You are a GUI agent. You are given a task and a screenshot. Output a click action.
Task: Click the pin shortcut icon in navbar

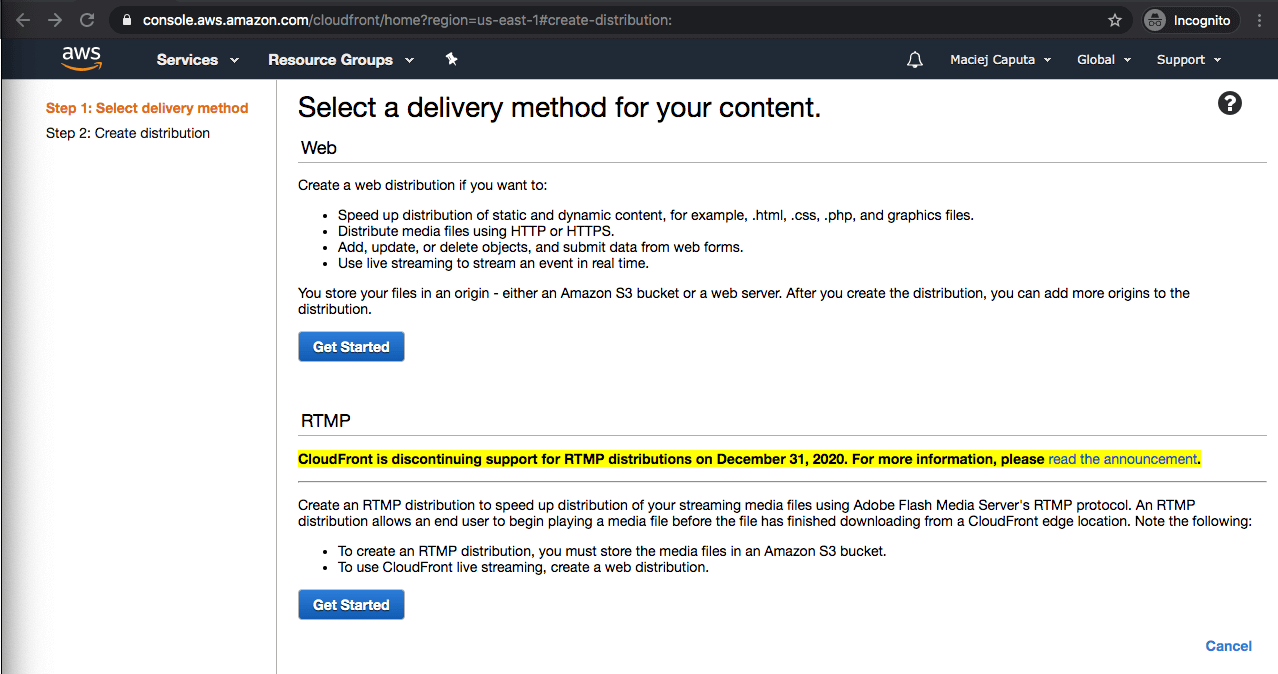tap(451, 60)
